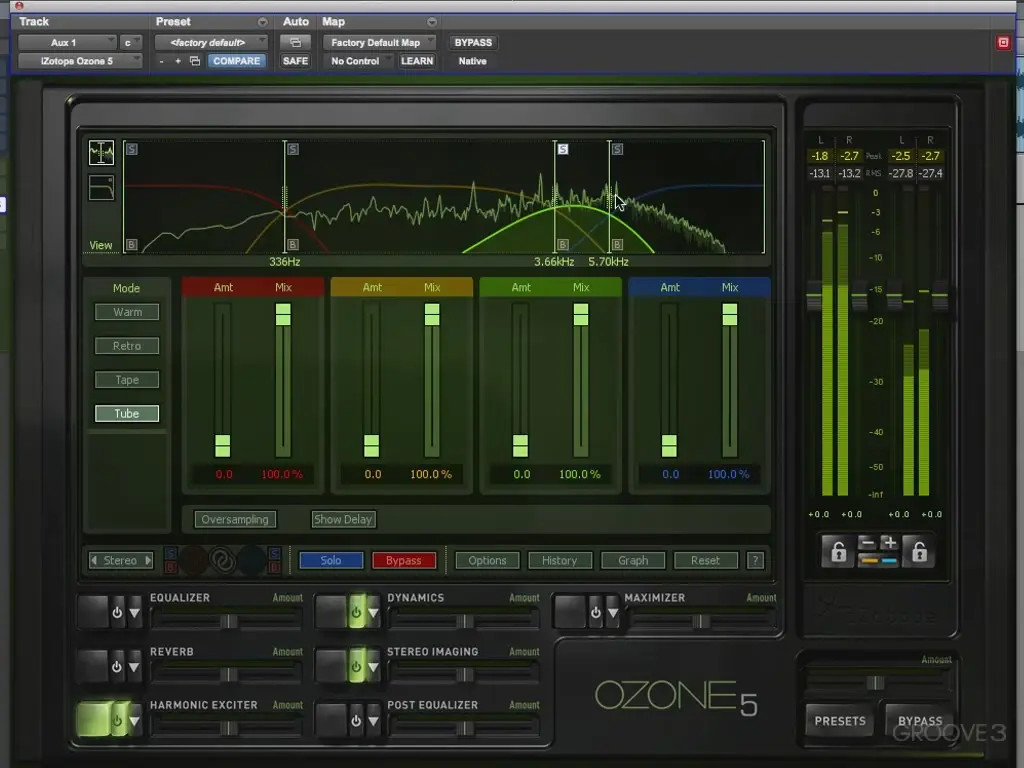Click the copy preset settings icon
Screen dimensions: 1024x768
[x=195, y=61]
